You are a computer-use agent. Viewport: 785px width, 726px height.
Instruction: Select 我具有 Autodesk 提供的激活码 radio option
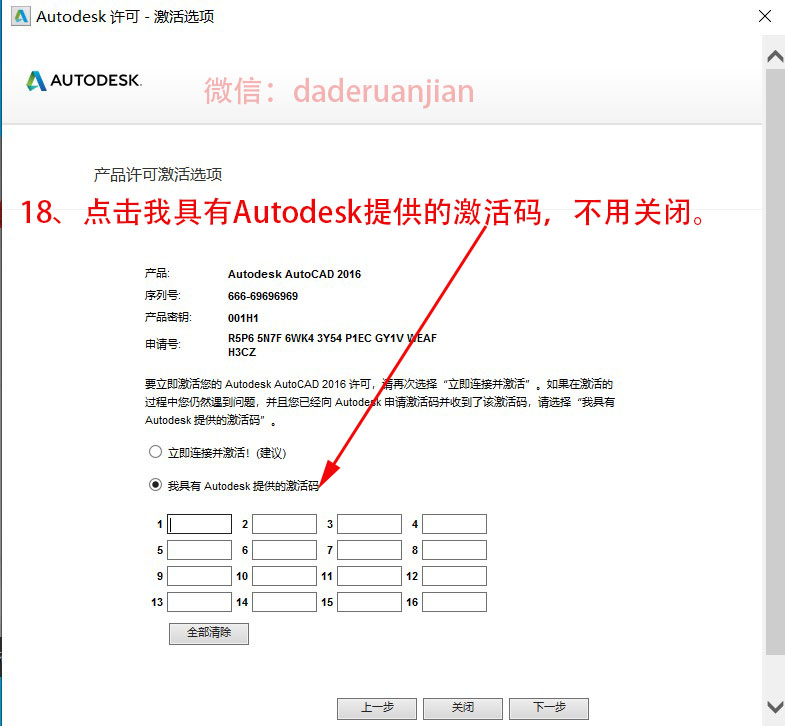coord(155,485)
